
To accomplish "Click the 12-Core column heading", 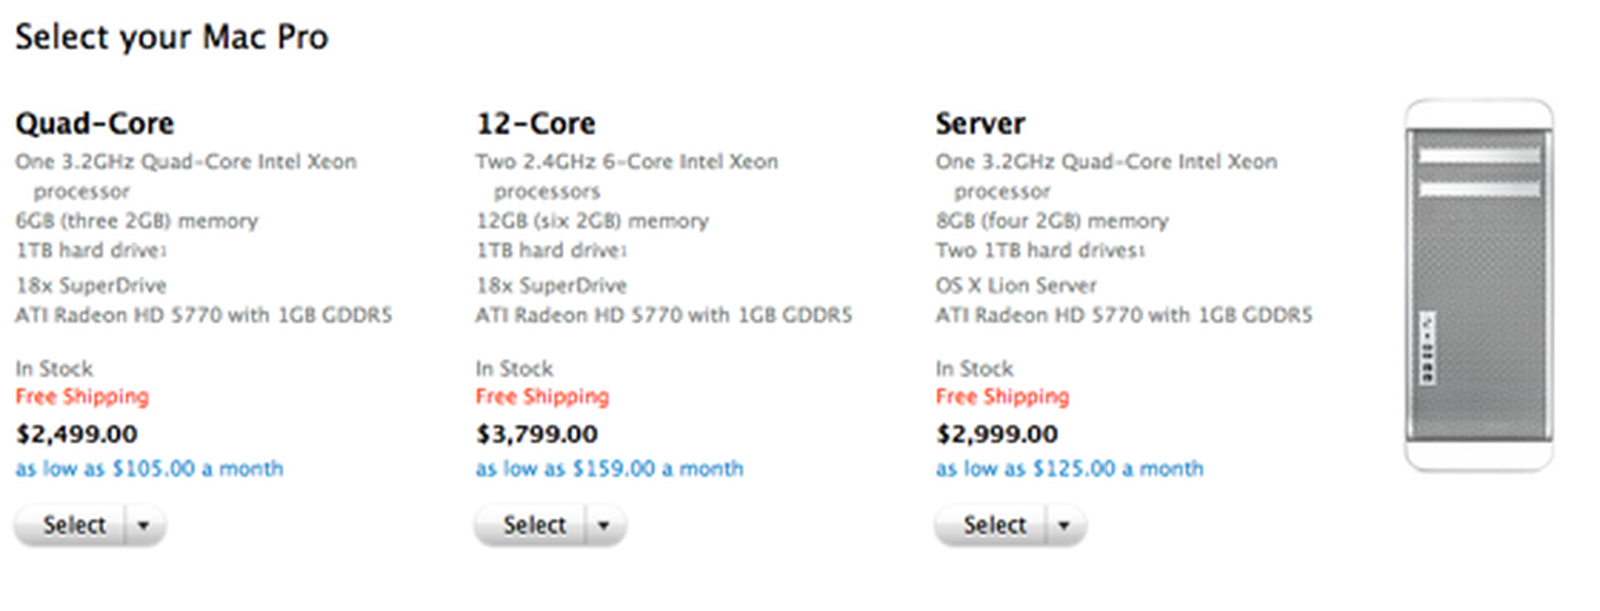I will (536, 122).
